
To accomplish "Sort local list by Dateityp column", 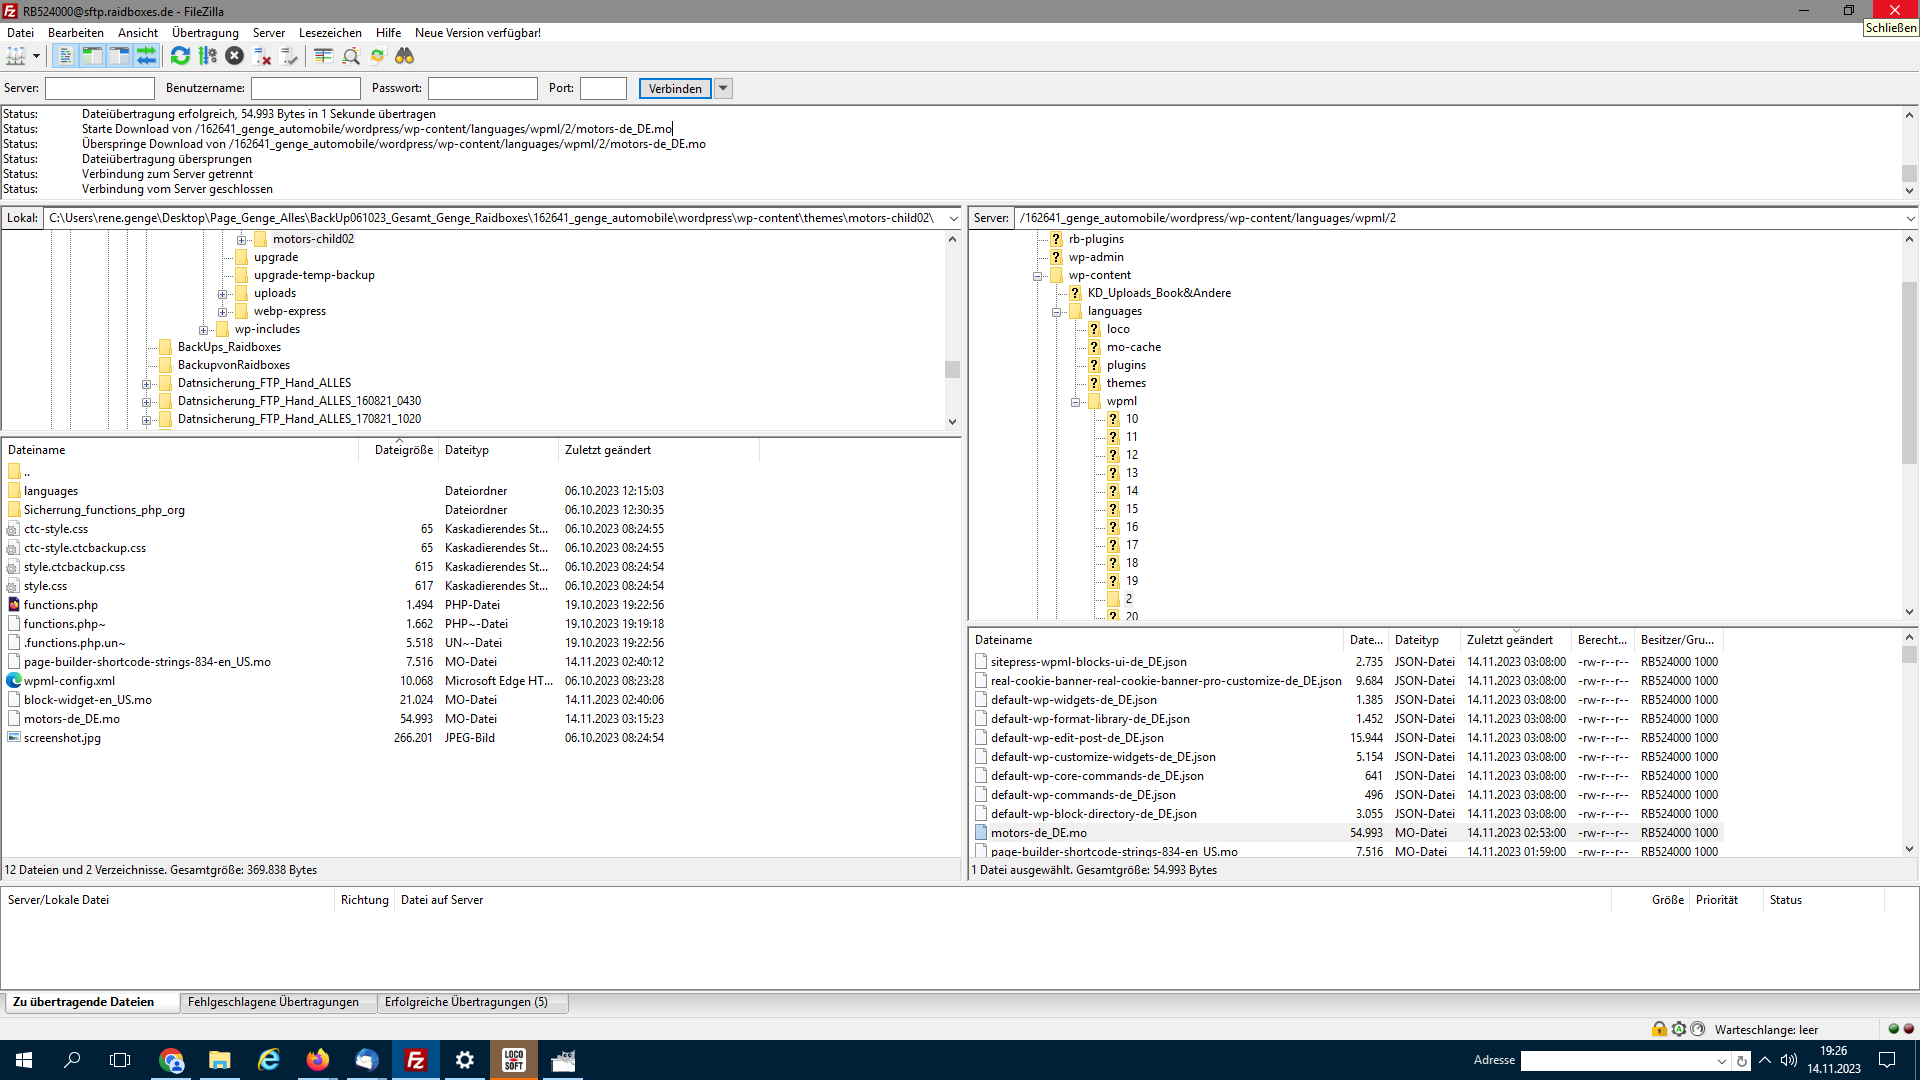I will point(467,450).
